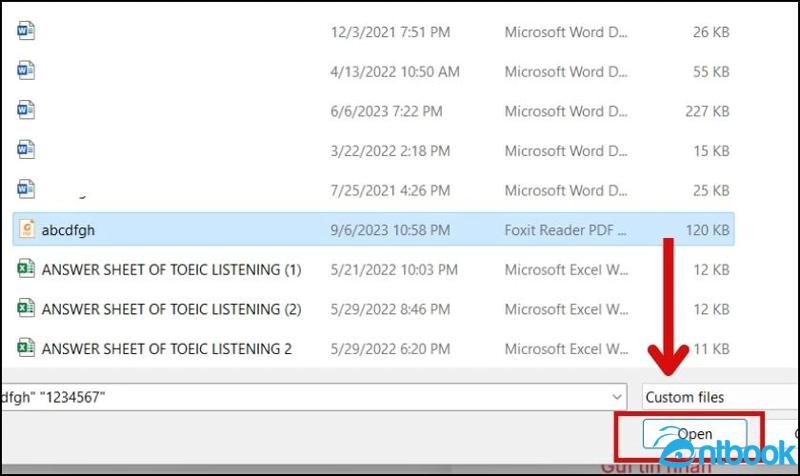
Task: Click Excel icon of TOEIC LISTENING (2)
Action: pos(26,308)
